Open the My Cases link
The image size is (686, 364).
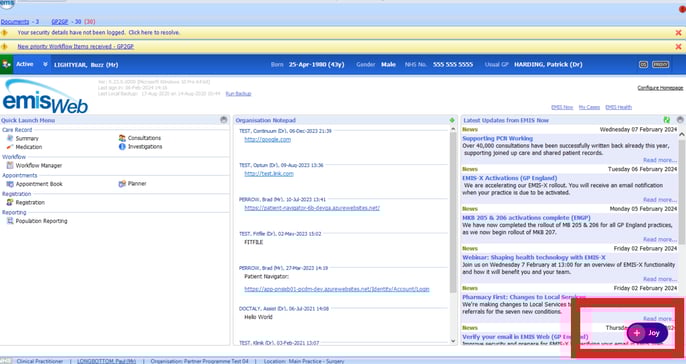tap(589, 107)
